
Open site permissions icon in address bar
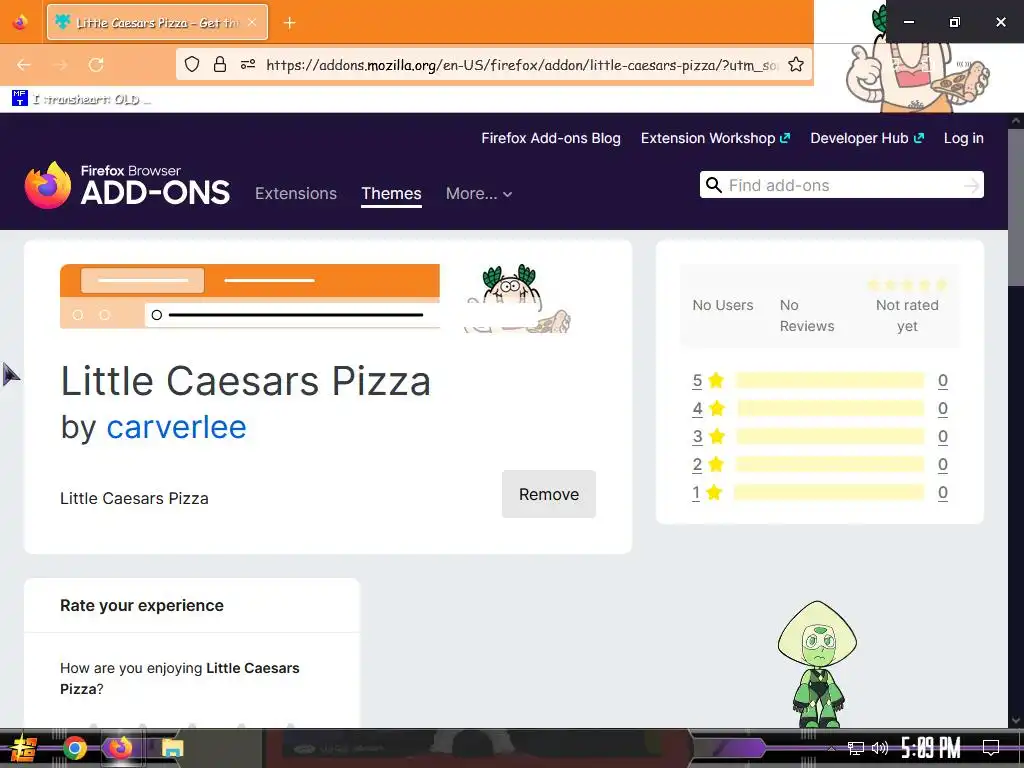248,64
